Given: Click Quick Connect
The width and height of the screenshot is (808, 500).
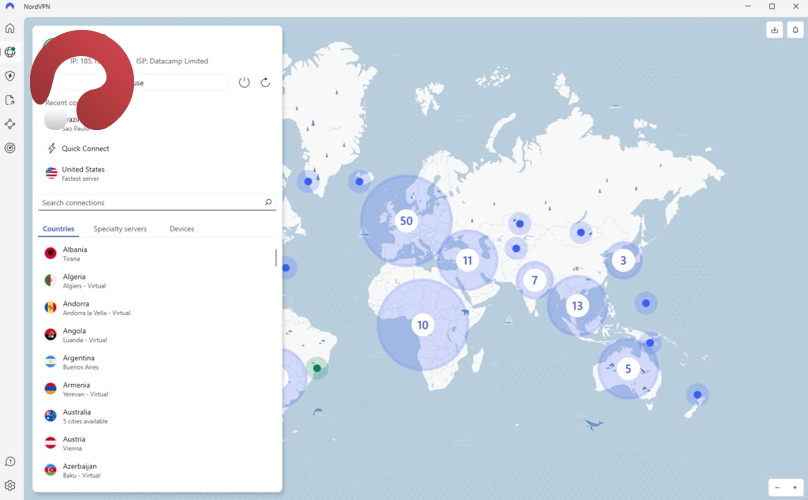Looking at the screenshot, I should 85,148.
